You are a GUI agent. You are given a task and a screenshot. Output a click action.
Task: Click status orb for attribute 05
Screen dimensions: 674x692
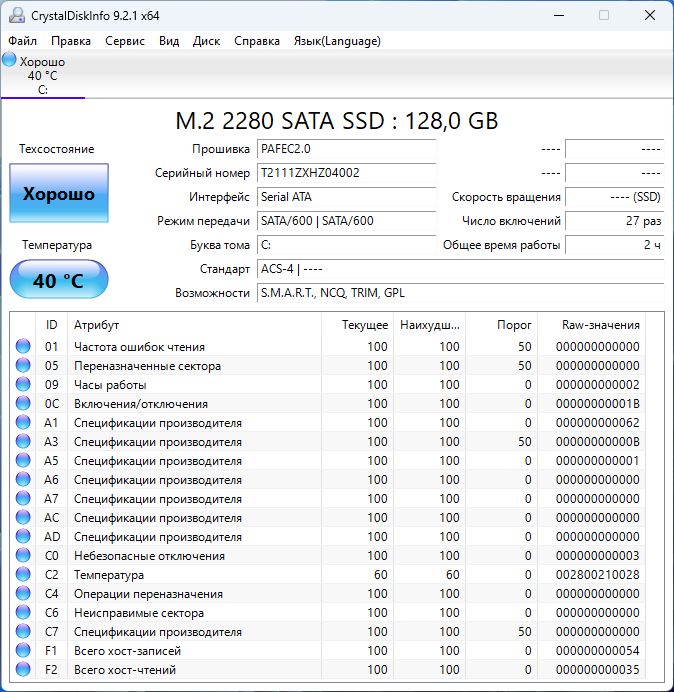coord(23,365)
